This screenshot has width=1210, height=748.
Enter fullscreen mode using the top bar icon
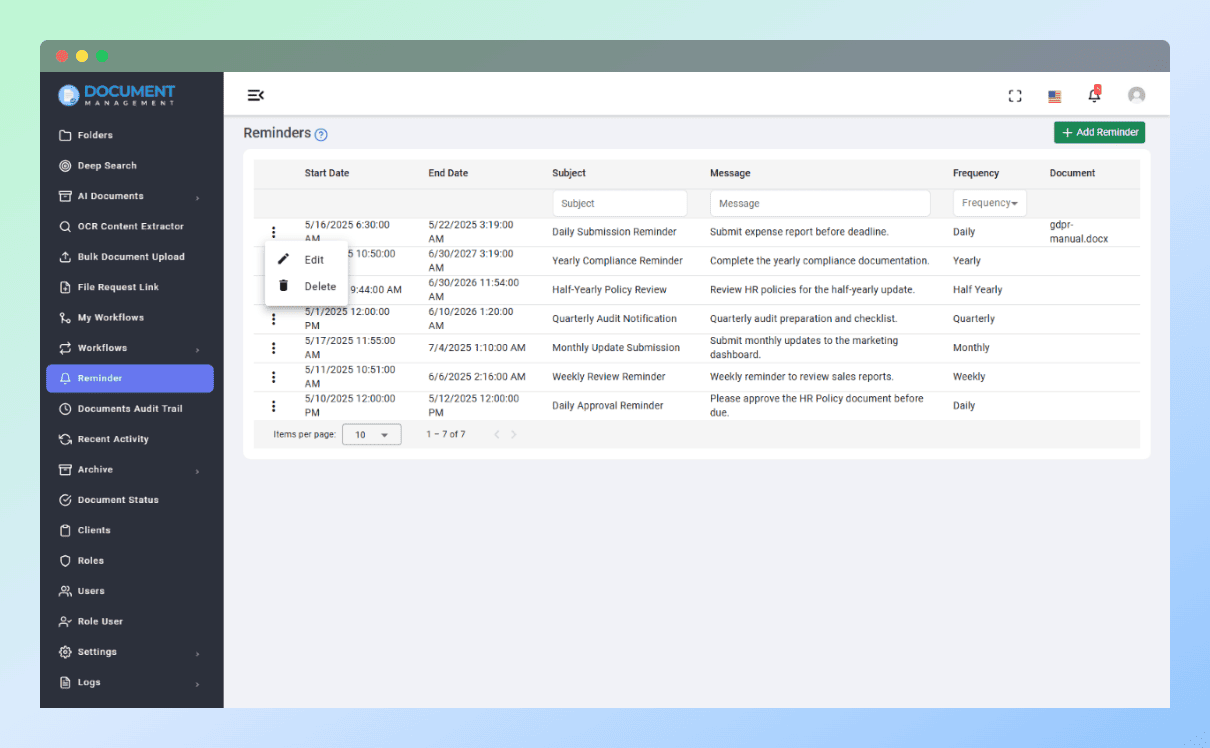pos(1015,96)
